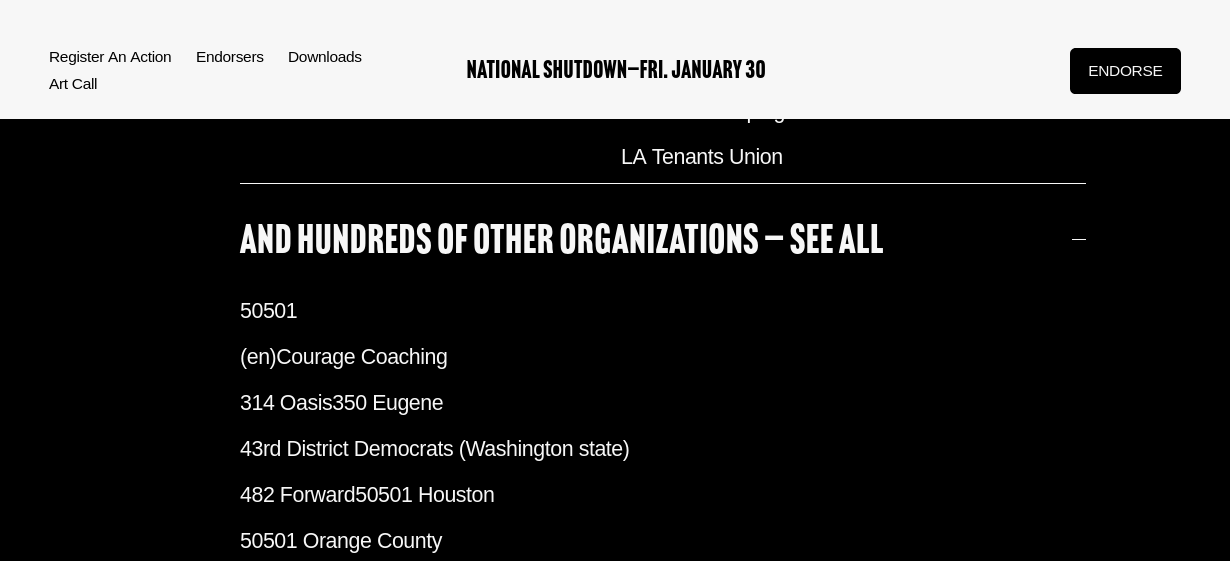Click the 482 Forward organization name
Screen dimensions: 1230x561
(297, 495)
